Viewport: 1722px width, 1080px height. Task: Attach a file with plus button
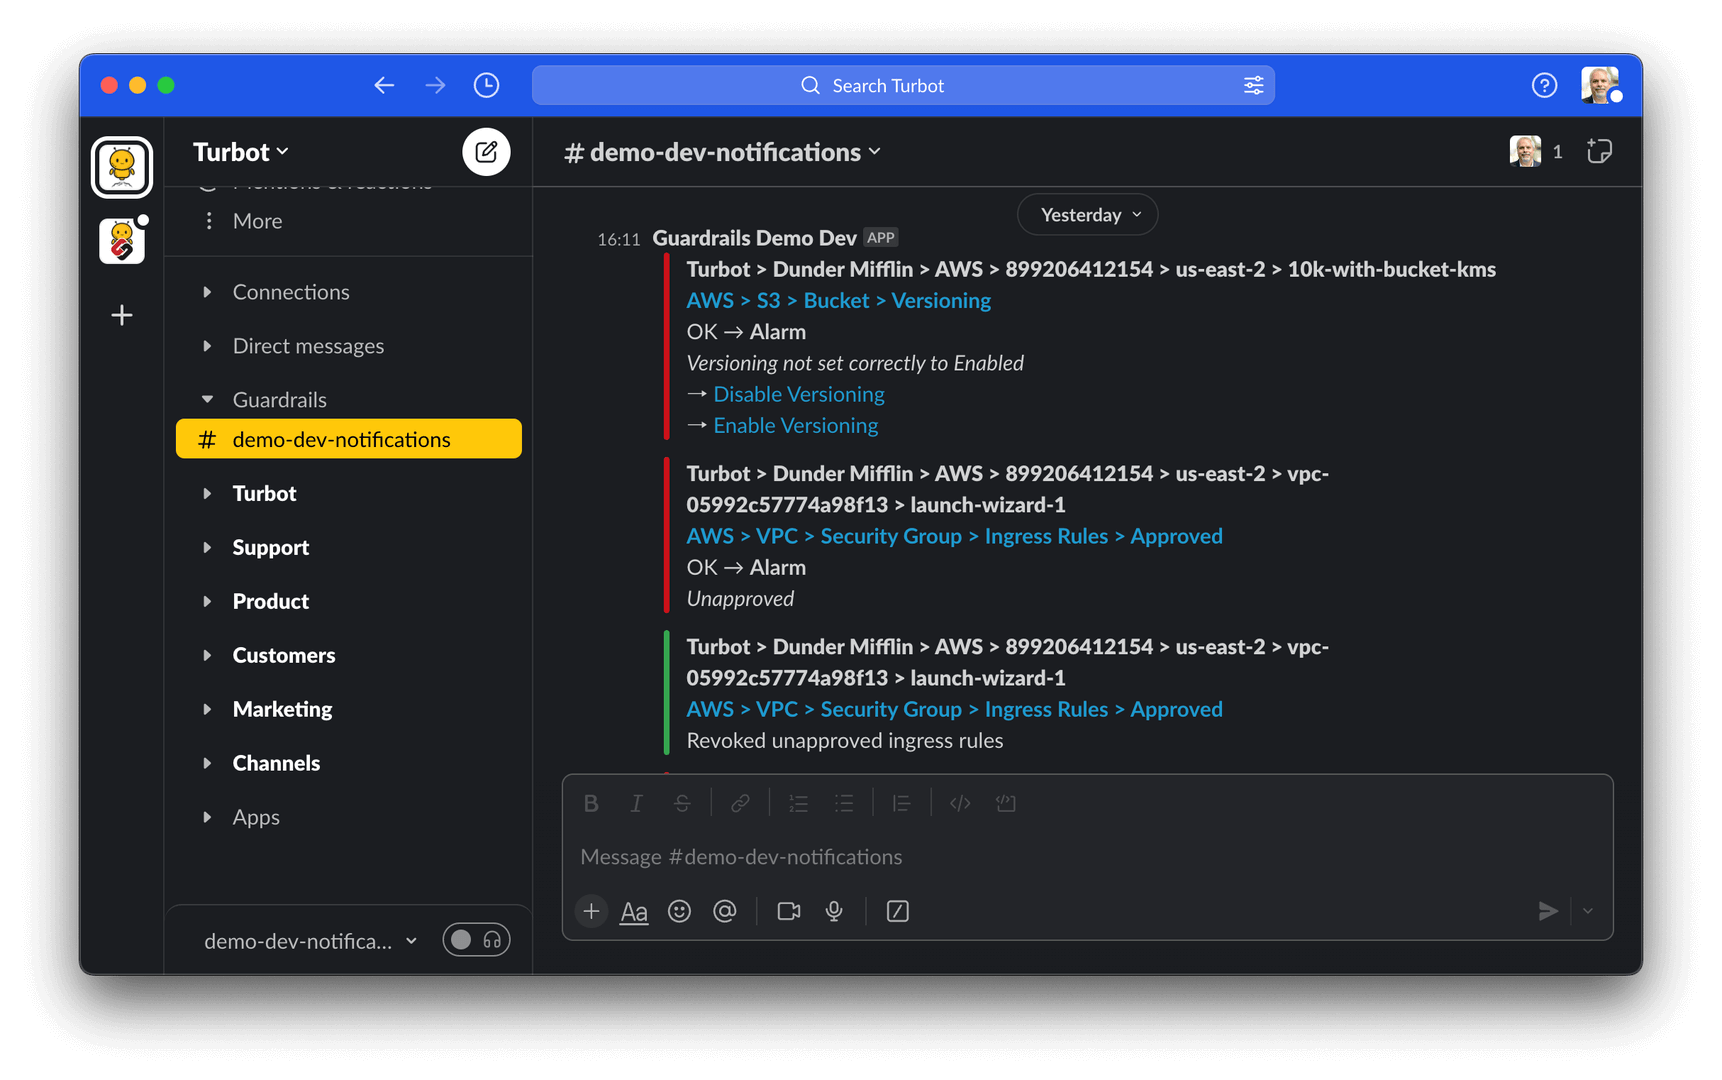tap(591, 911)
